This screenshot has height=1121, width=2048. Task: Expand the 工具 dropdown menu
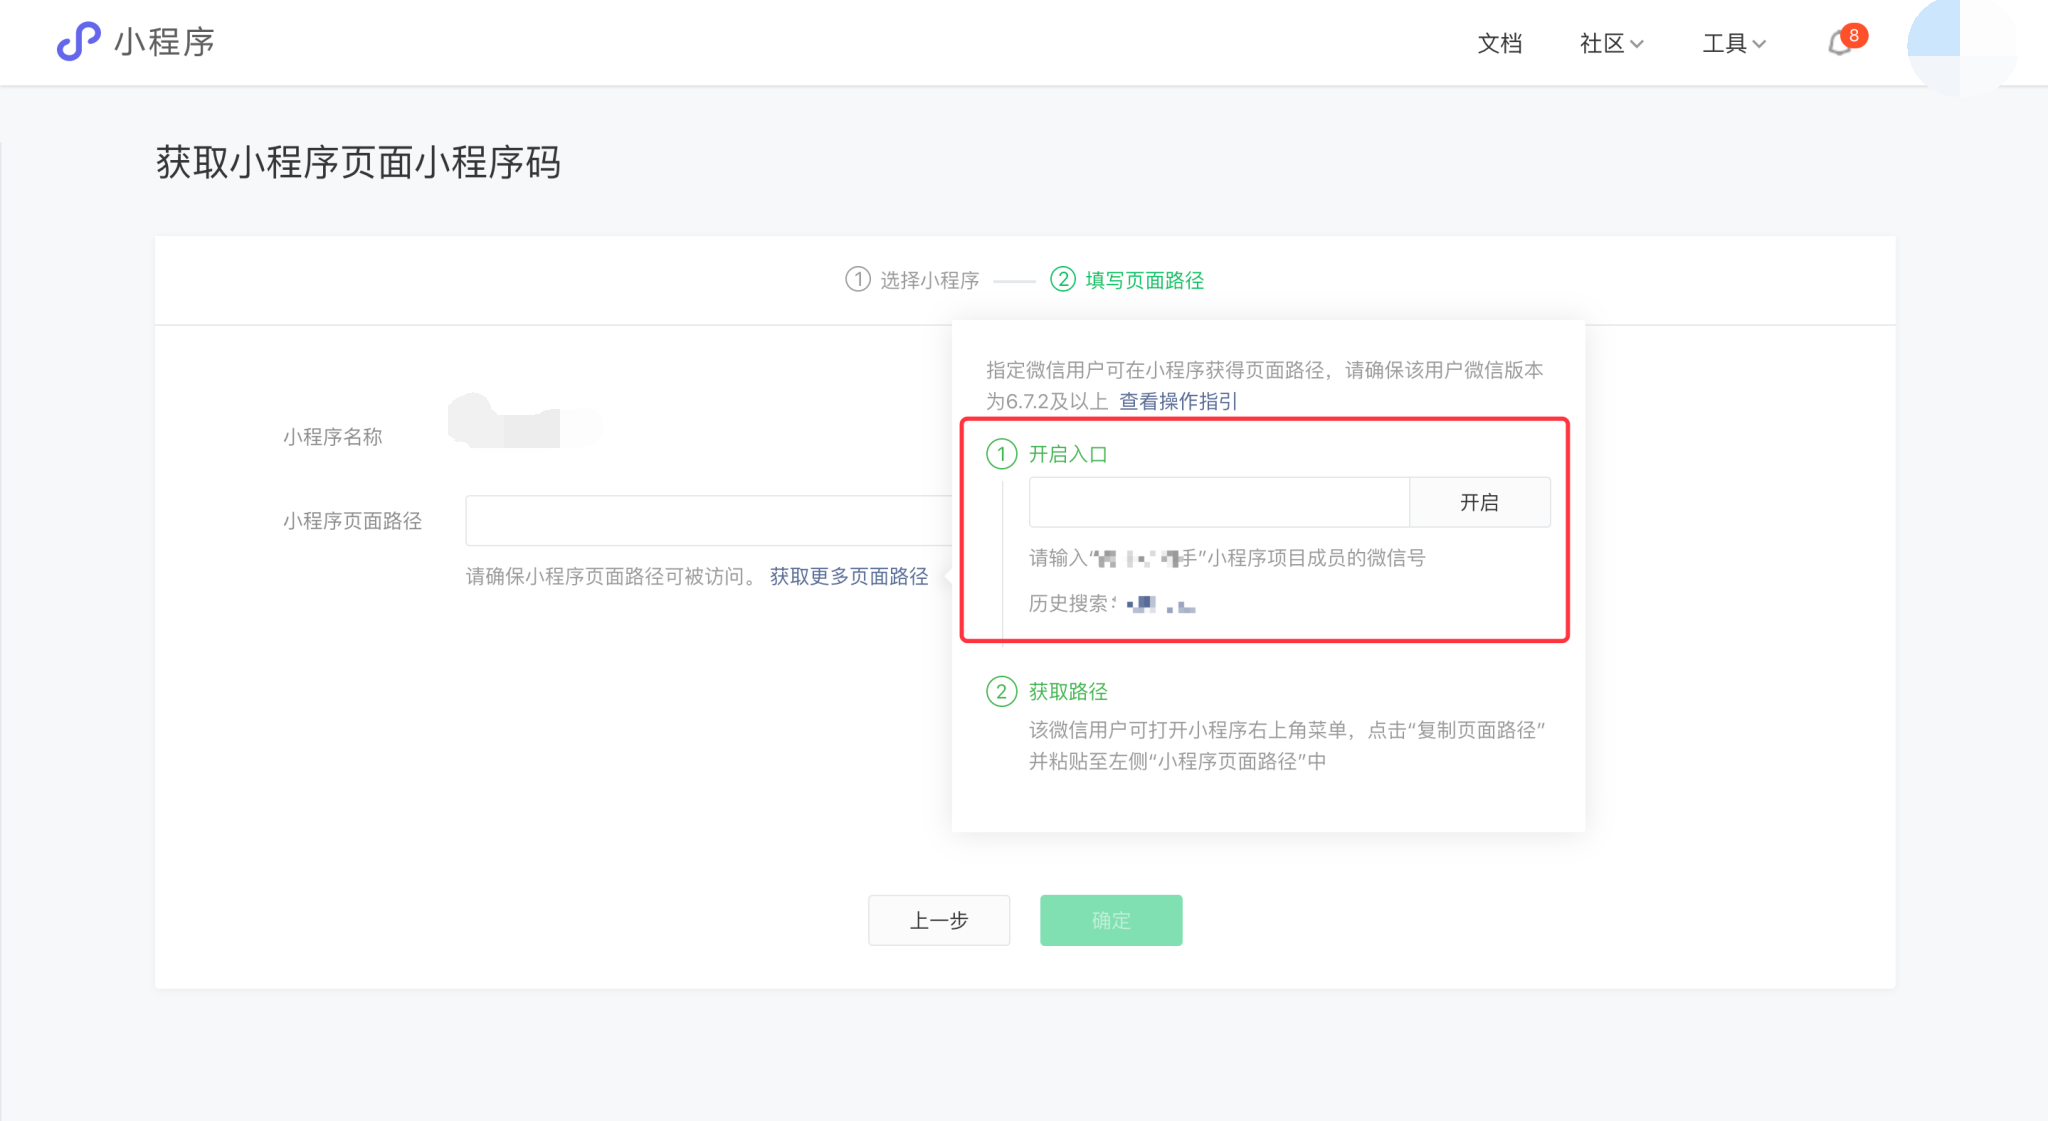click(1734, 43)
